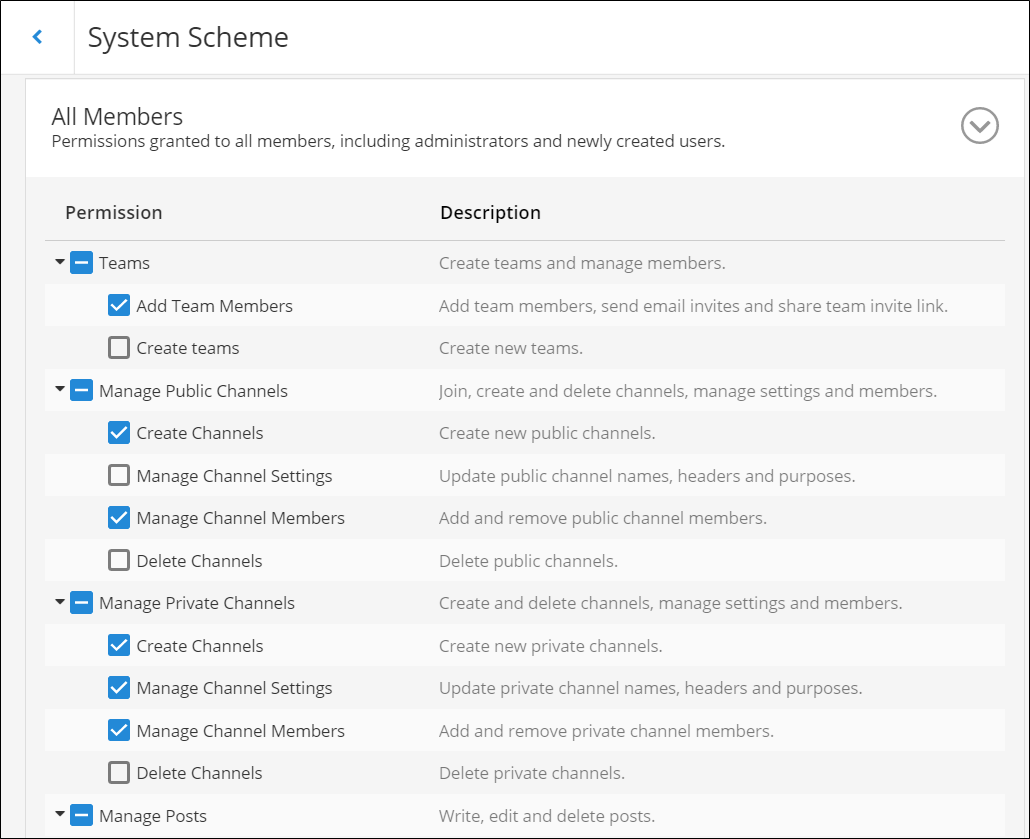1030x839 pixels.
Task: Select the Teams row label
Action: click(x=124, y=263)
